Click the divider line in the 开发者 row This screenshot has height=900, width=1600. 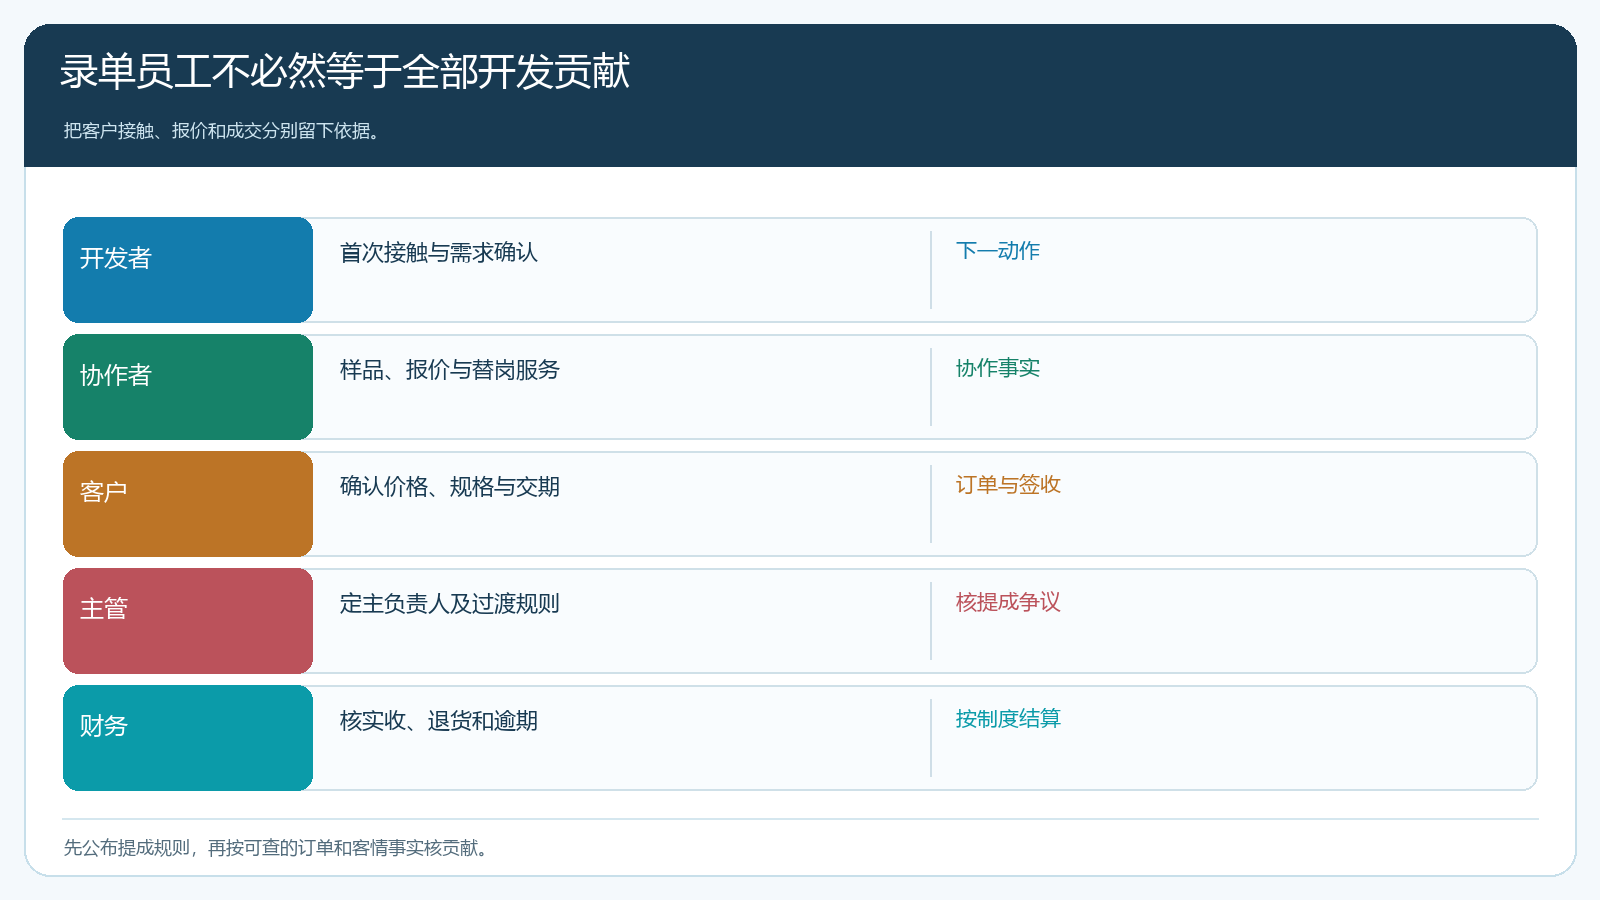coord(931,270)
